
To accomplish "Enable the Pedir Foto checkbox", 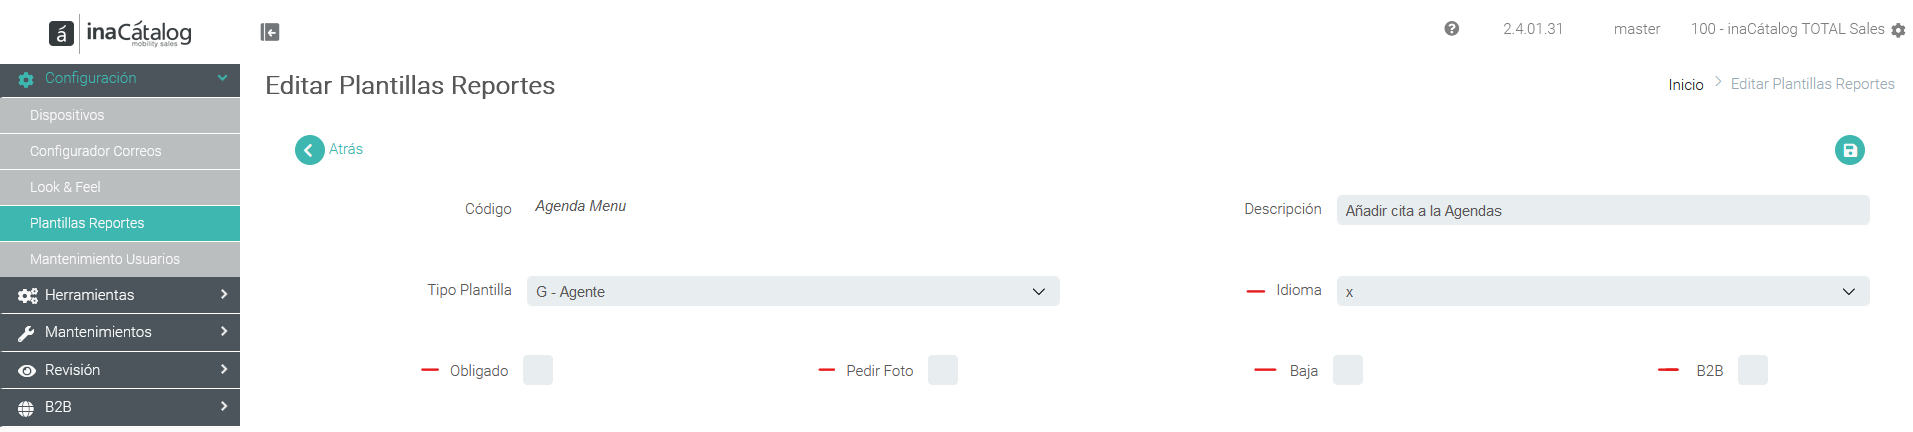I will click(x=943, y=370).
